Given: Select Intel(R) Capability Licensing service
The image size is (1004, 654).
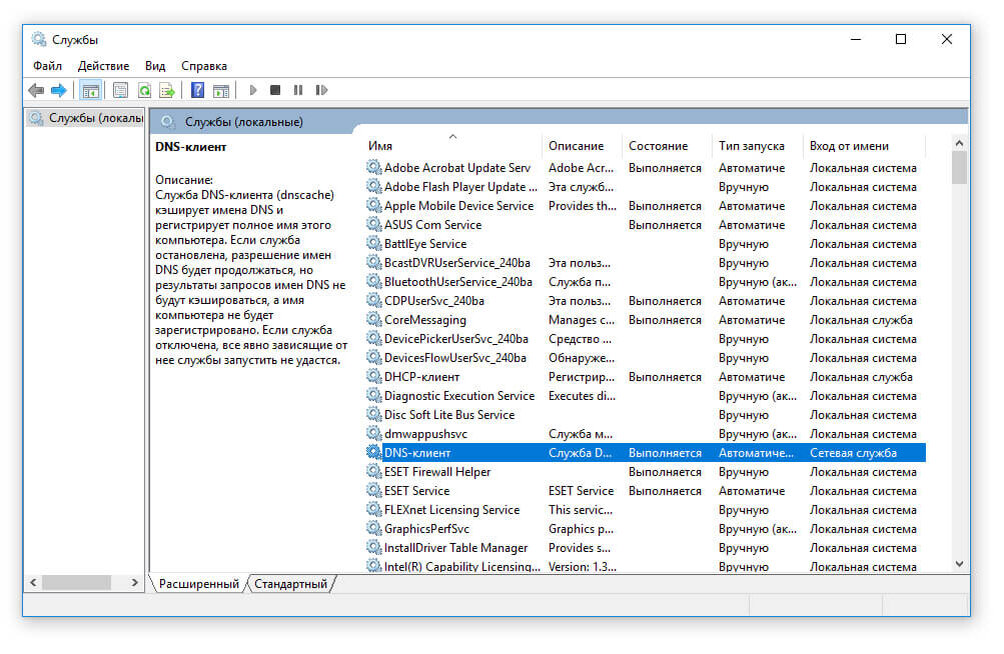Looking at the screenshot, I should pyautogui.click(x=645, y=566).
